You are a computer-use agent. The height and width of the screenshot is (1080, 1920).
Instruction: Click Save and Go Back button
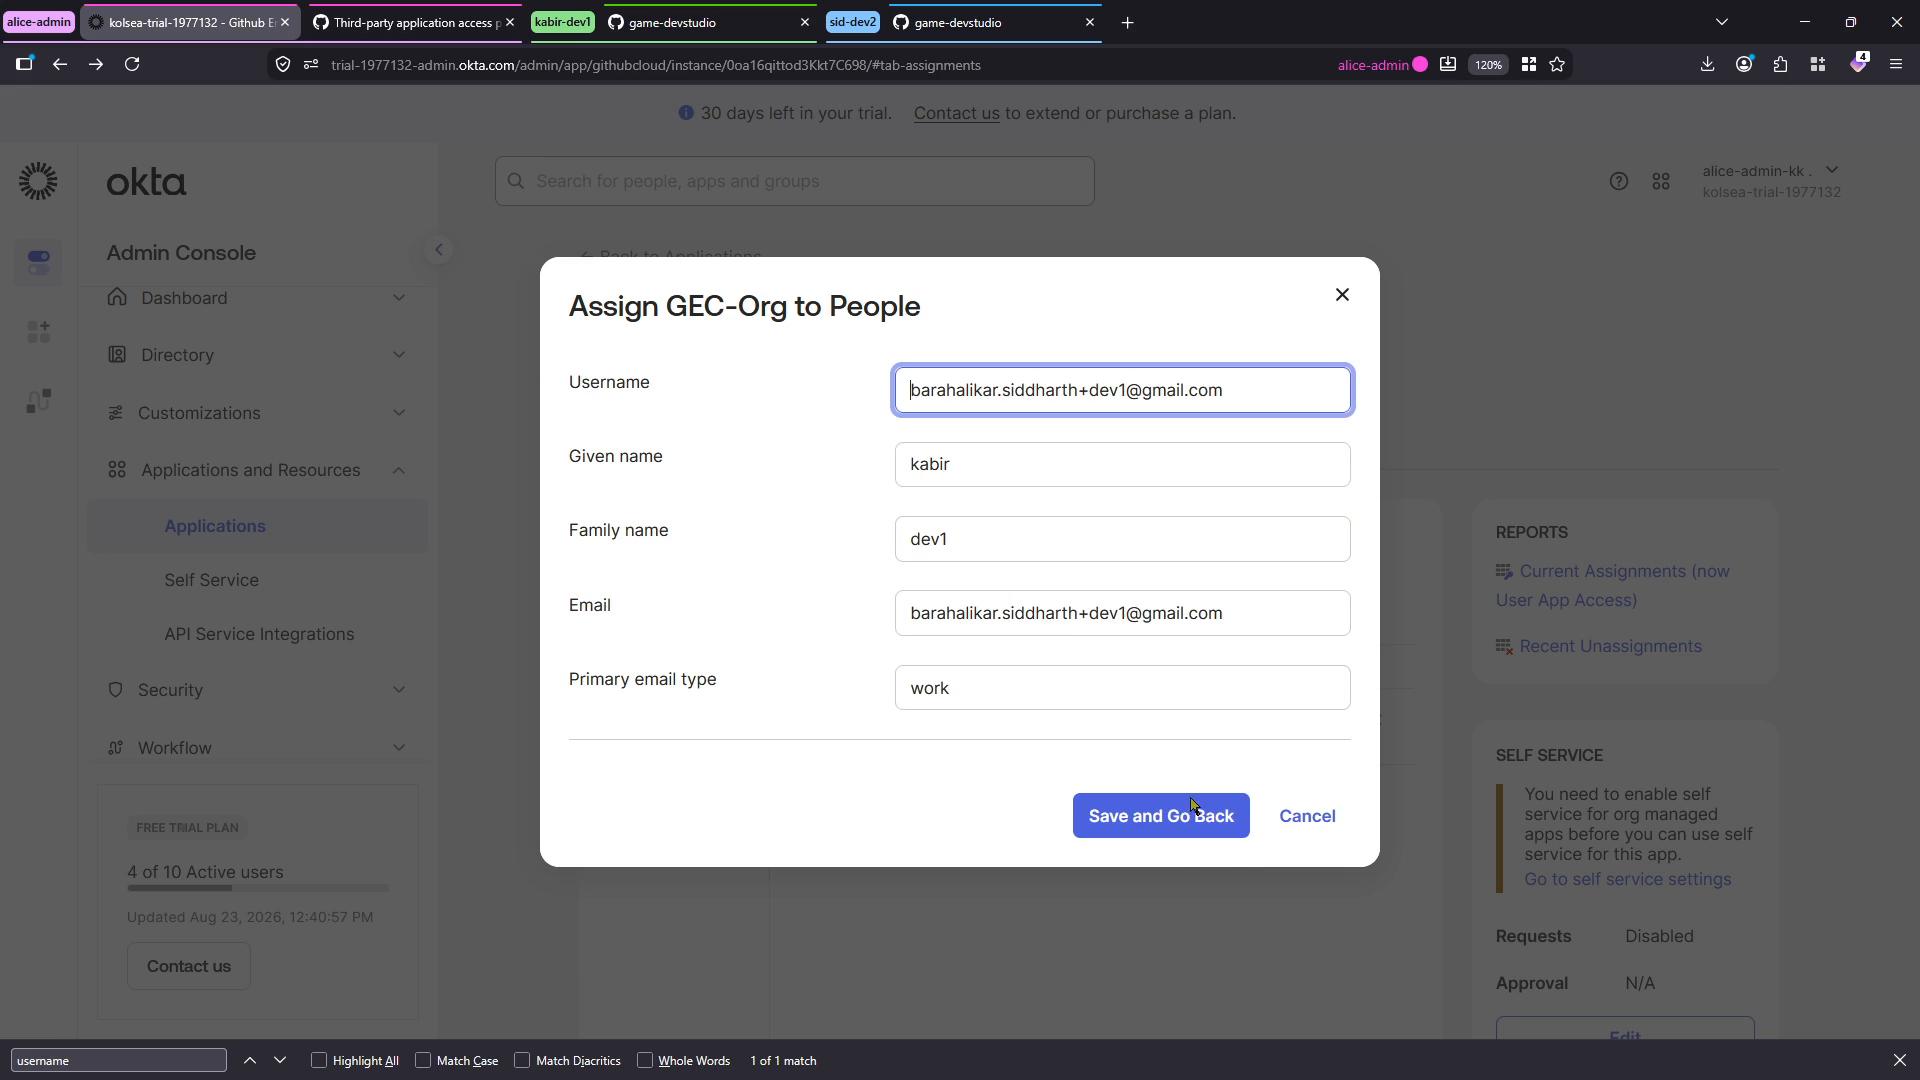[1161, 816]
